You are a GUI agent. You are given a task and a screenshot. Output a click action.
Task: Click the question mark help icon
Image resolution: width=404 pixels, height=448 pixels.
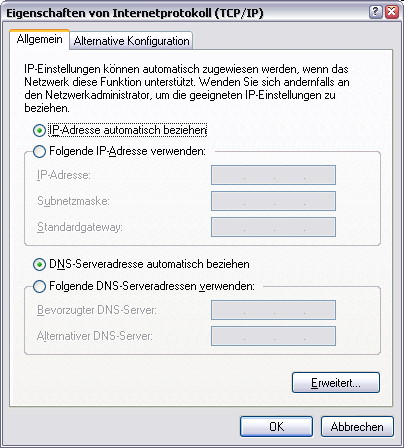(x=375, y=12)
